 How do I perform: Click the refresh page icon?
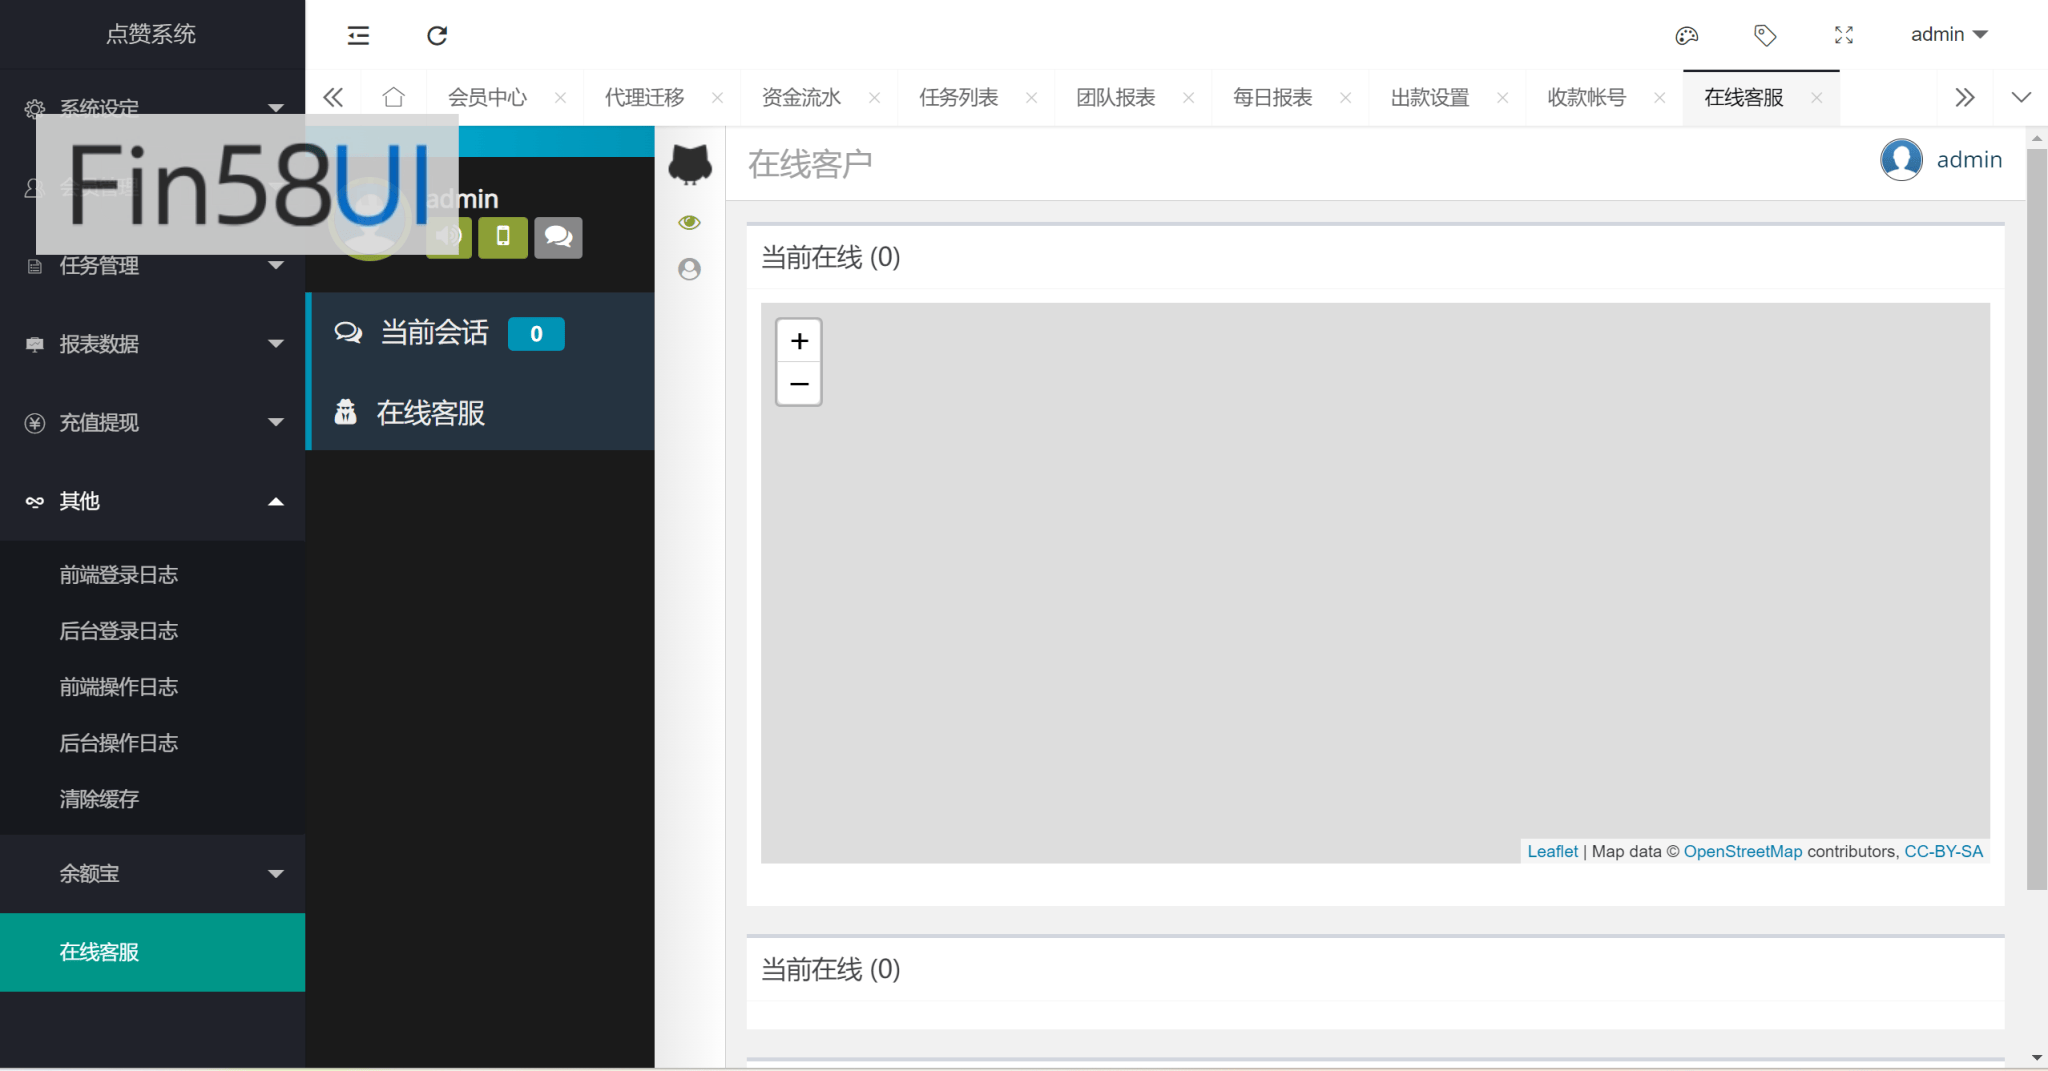pyautogui.click(x=437, y=36)
